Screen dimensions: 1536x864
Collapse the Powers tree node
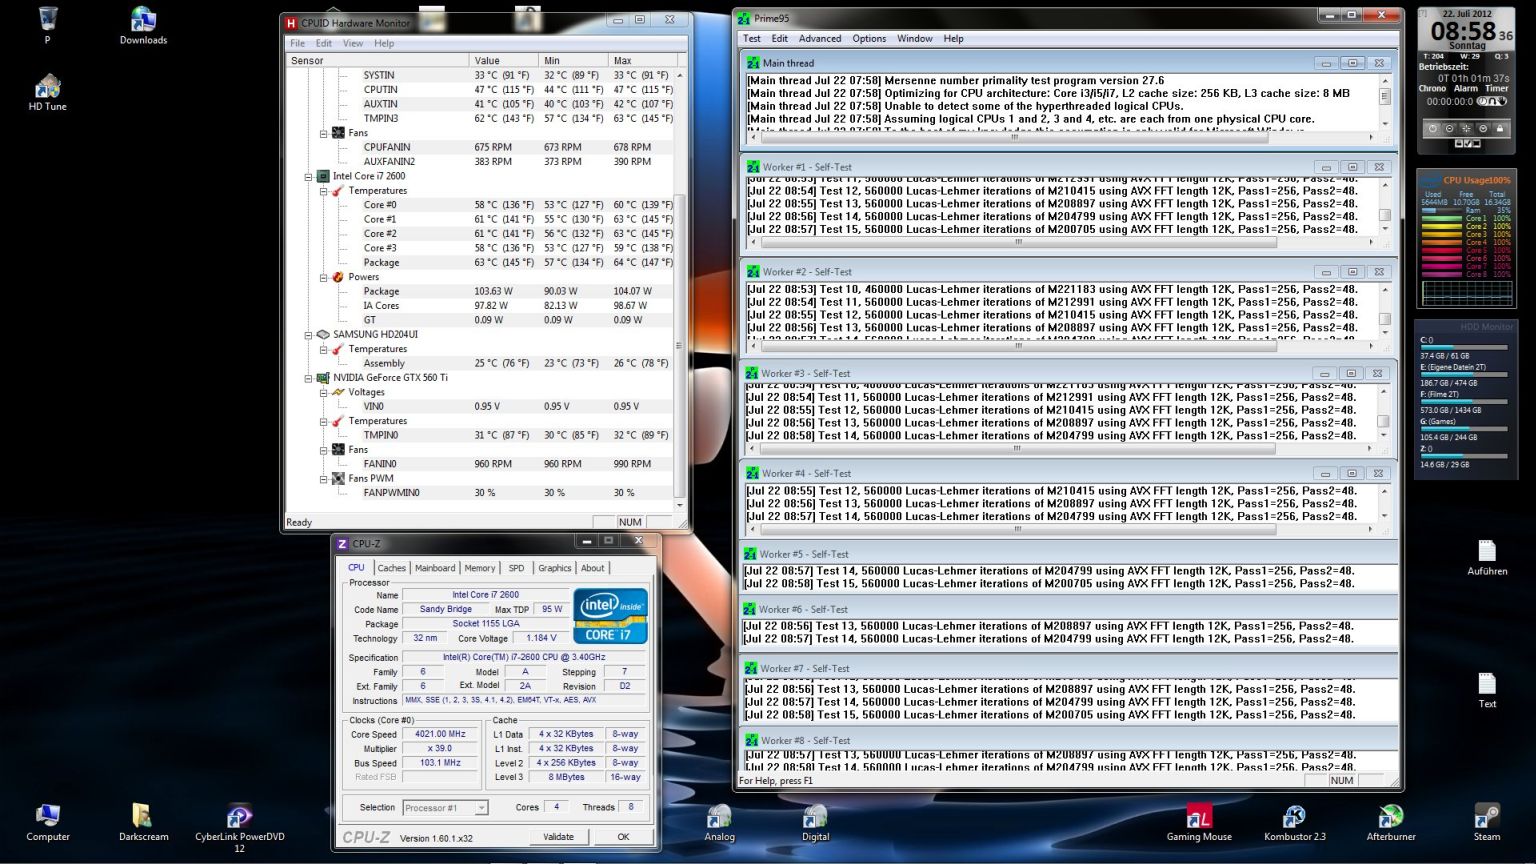pos(324,277)
